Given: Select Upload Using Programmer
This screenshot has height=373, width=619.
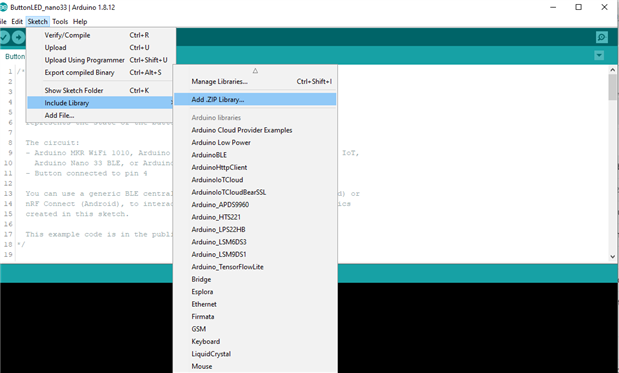Looking at the screenshot, I should coord(101,60).
